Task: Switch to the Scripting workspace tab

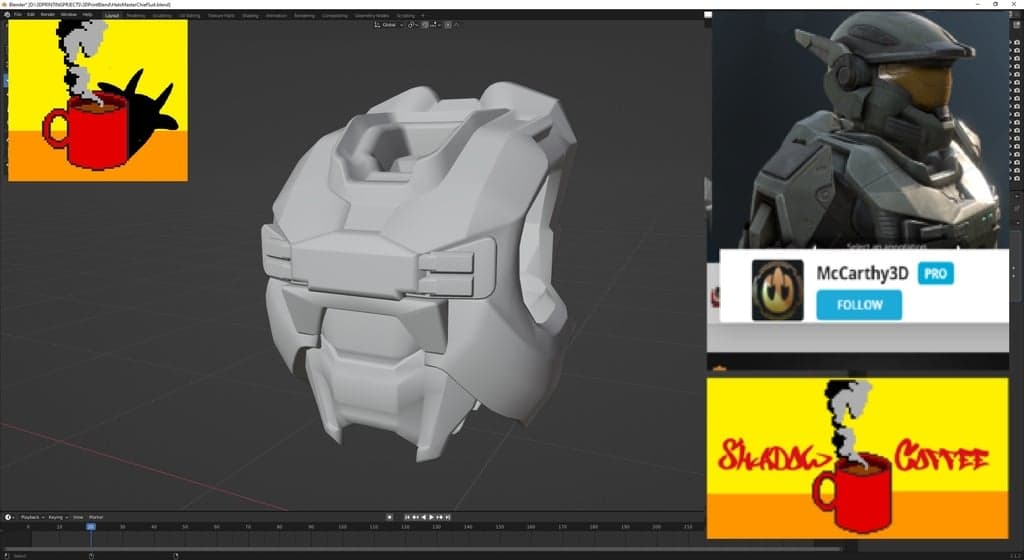Action: (x=406, y=15)
